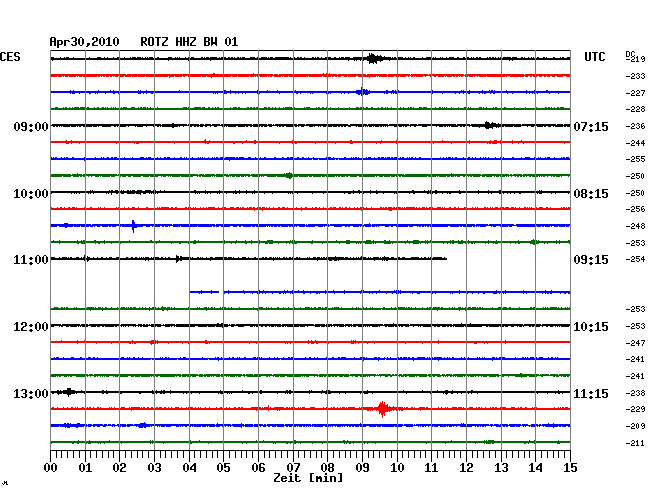The width and height of the screenshot is (650, 494).
Task: Click the 13 minute axis tick label
Action: (501, 467)
